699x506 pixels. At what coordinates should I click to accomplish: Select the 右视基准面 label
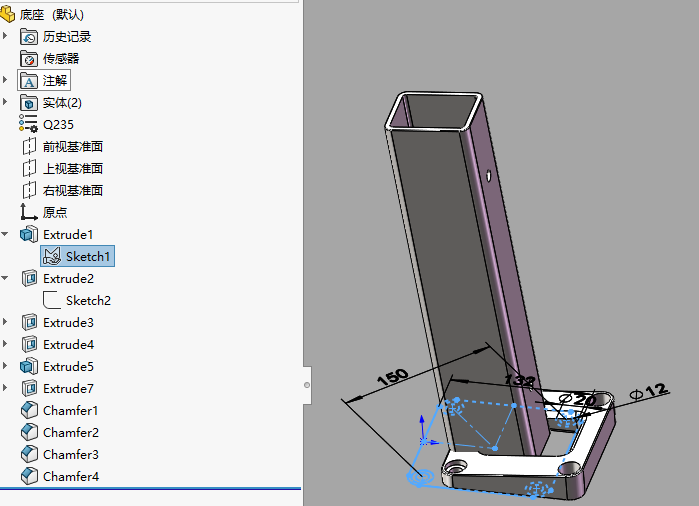[73, 190]
